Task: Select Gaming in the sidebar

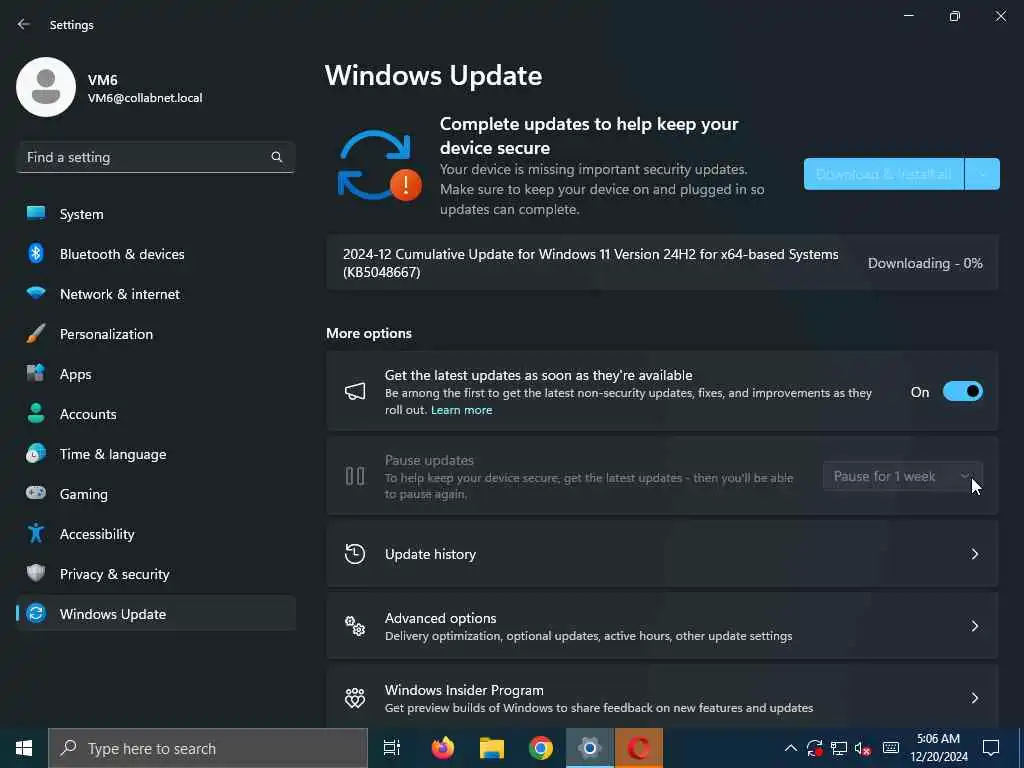Action: (156, 494)
